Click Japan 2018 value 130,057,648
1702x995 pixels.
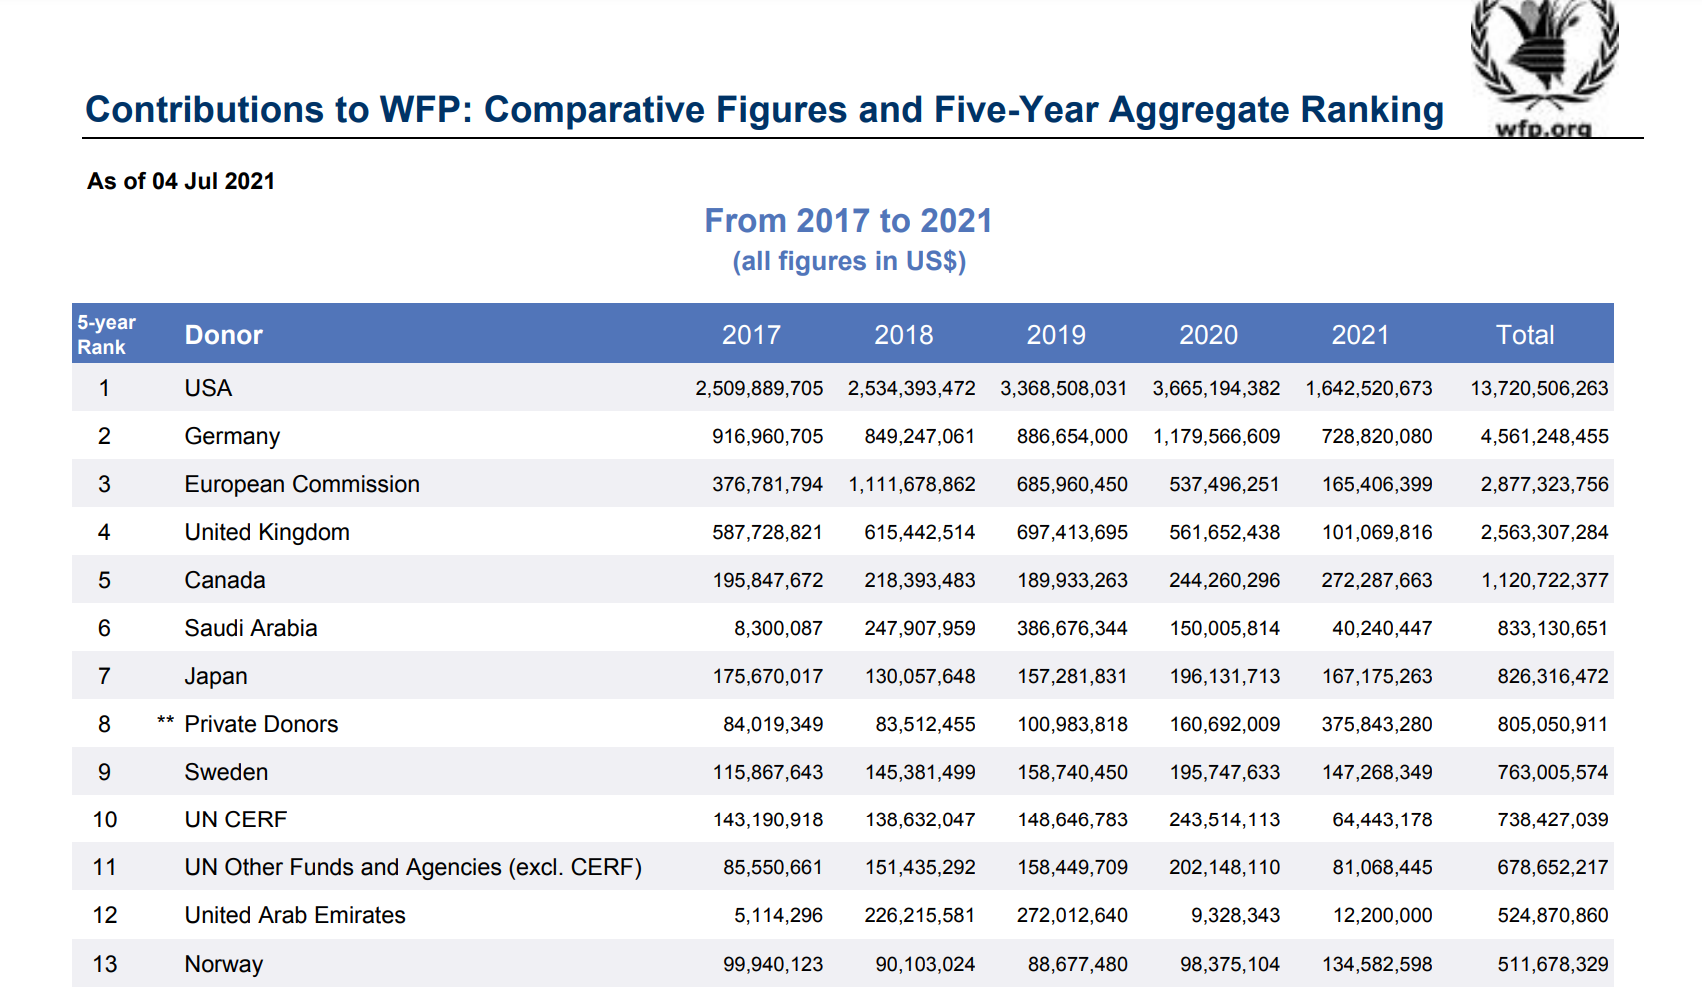click(x=920, y=676)
